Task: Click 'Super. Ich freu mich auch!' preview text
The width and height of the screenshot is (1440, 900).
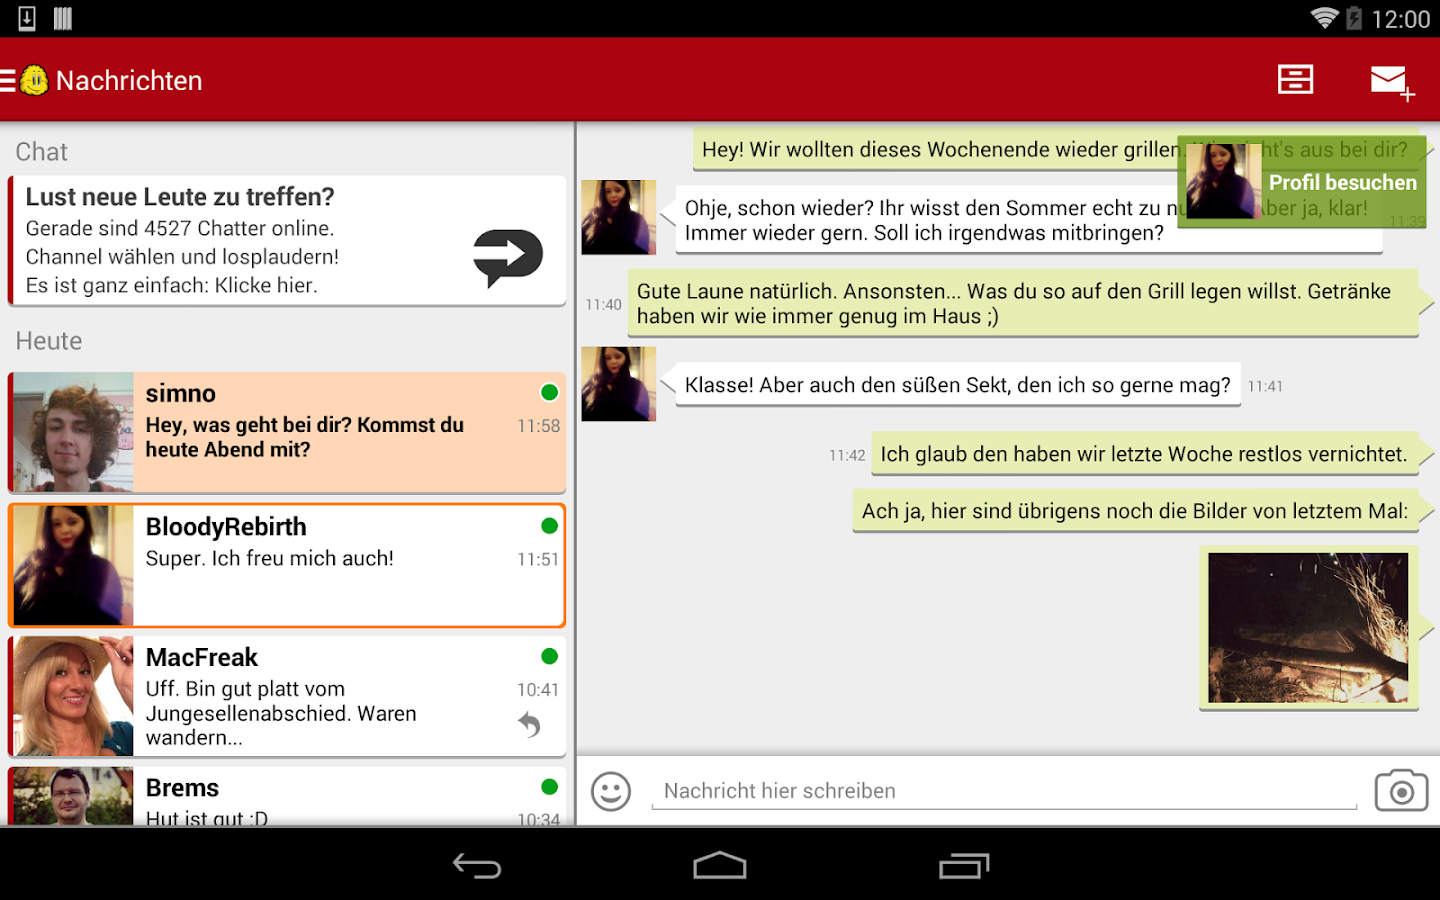Action: [x=270, y=558]
